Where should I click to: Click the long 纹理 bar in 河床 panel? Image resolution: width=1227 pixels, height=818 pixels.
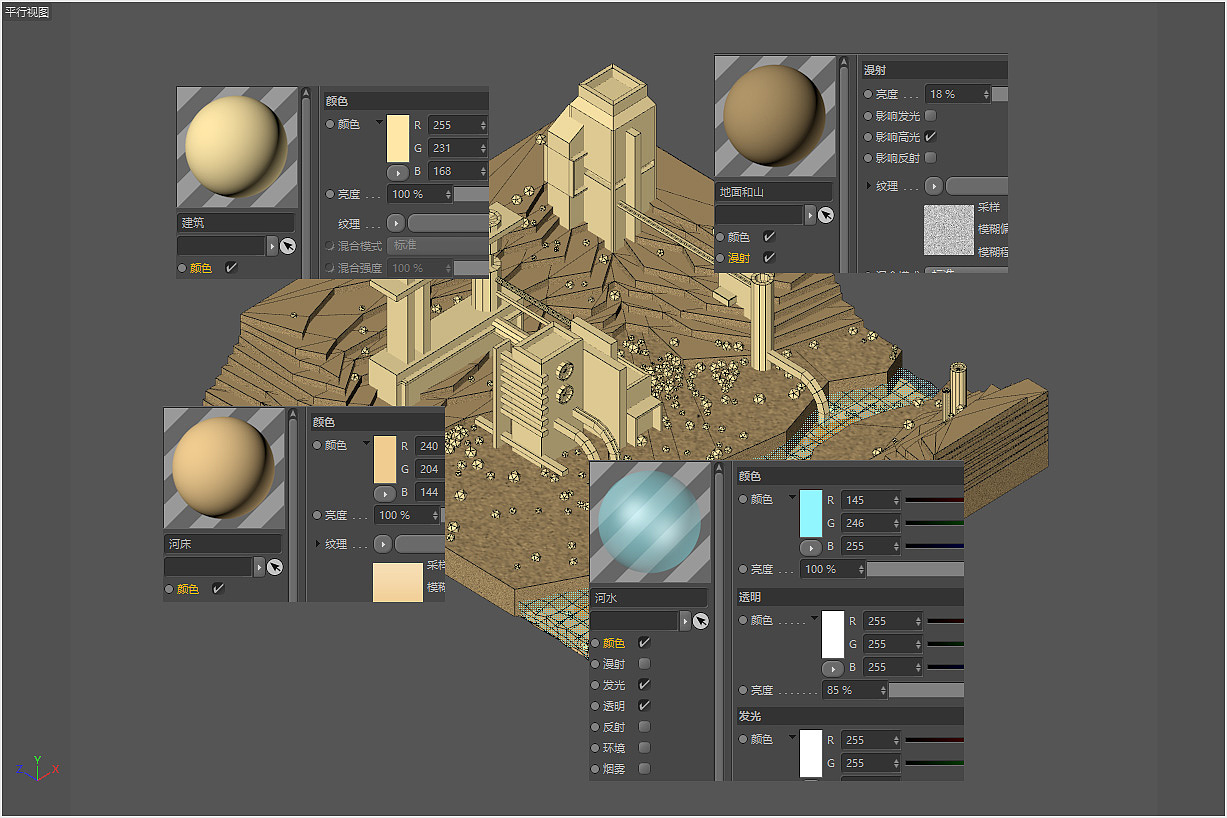coord(420,544)
